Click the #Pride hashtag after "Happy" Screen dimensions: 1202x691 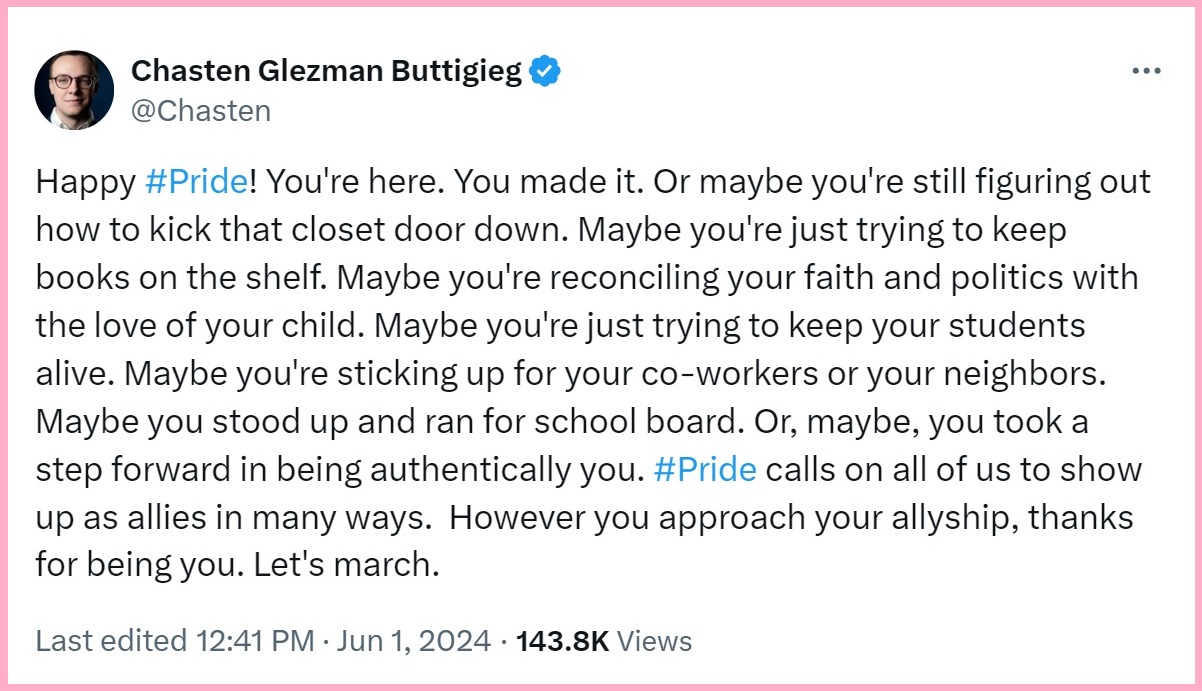point(195,182)
